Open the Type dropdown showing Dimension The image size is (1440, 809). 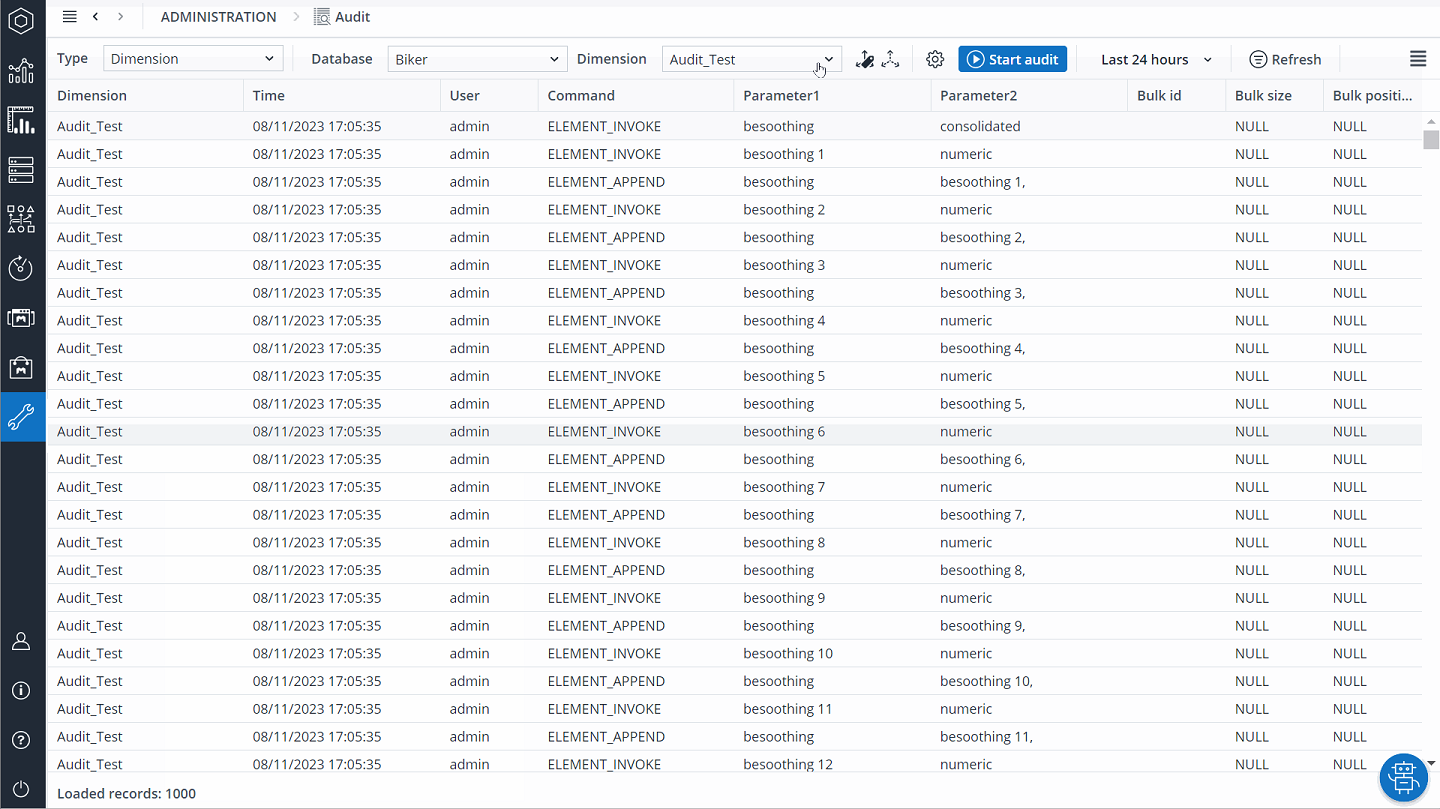pos(192,58)
